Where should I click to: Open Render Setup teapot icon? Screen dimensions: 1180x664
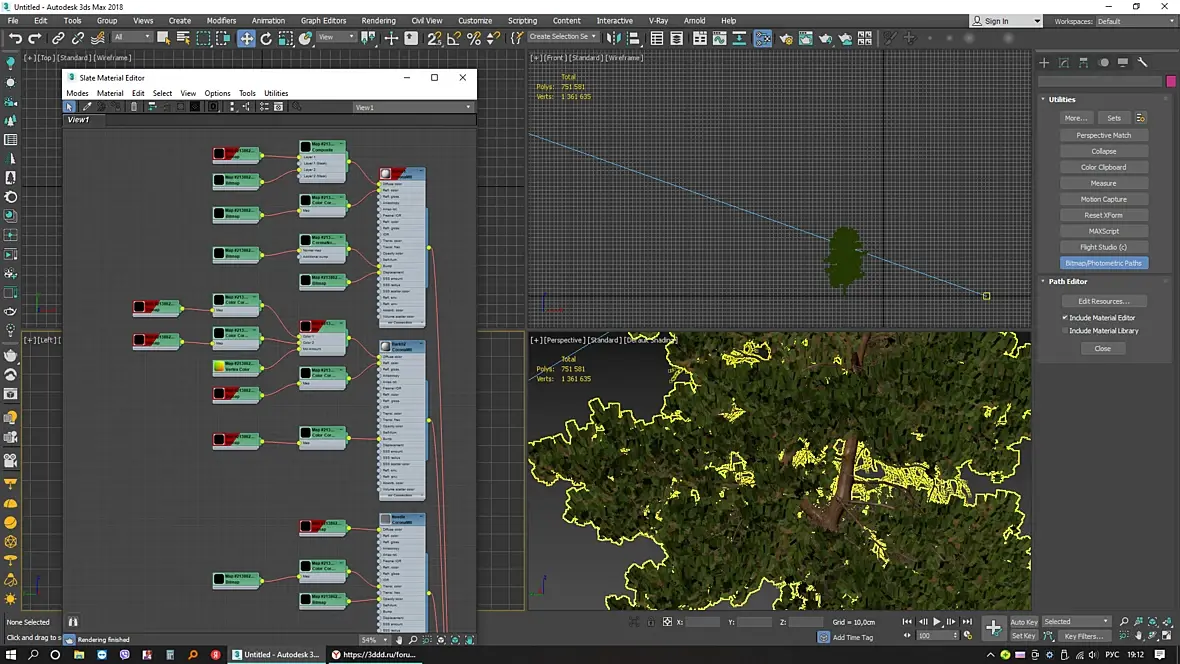(x=786, y=38)
